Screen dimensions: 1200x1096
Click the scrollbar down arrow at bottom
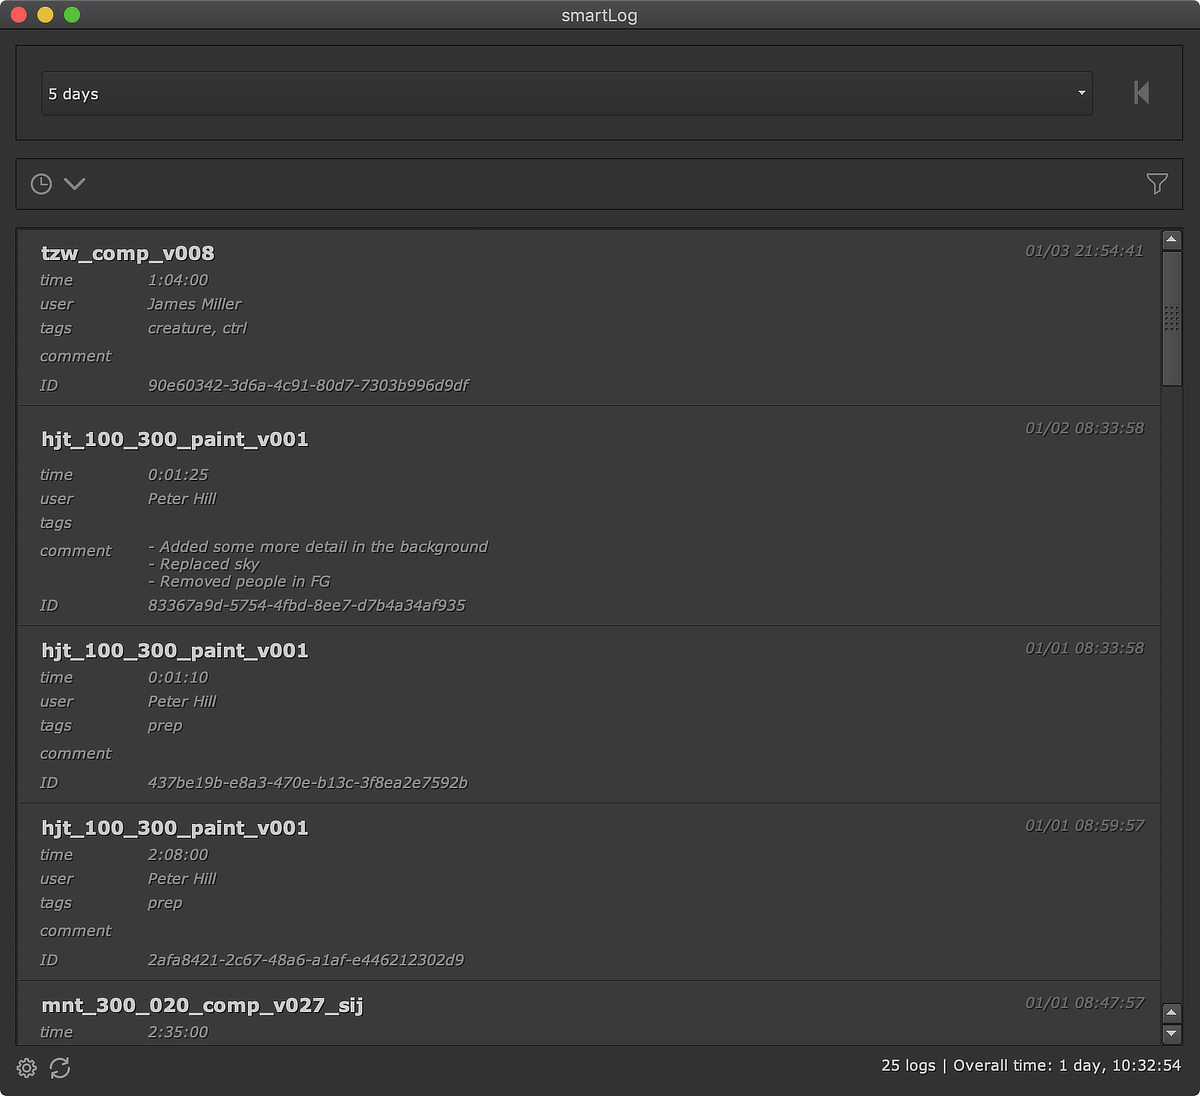(1172, 1034)
